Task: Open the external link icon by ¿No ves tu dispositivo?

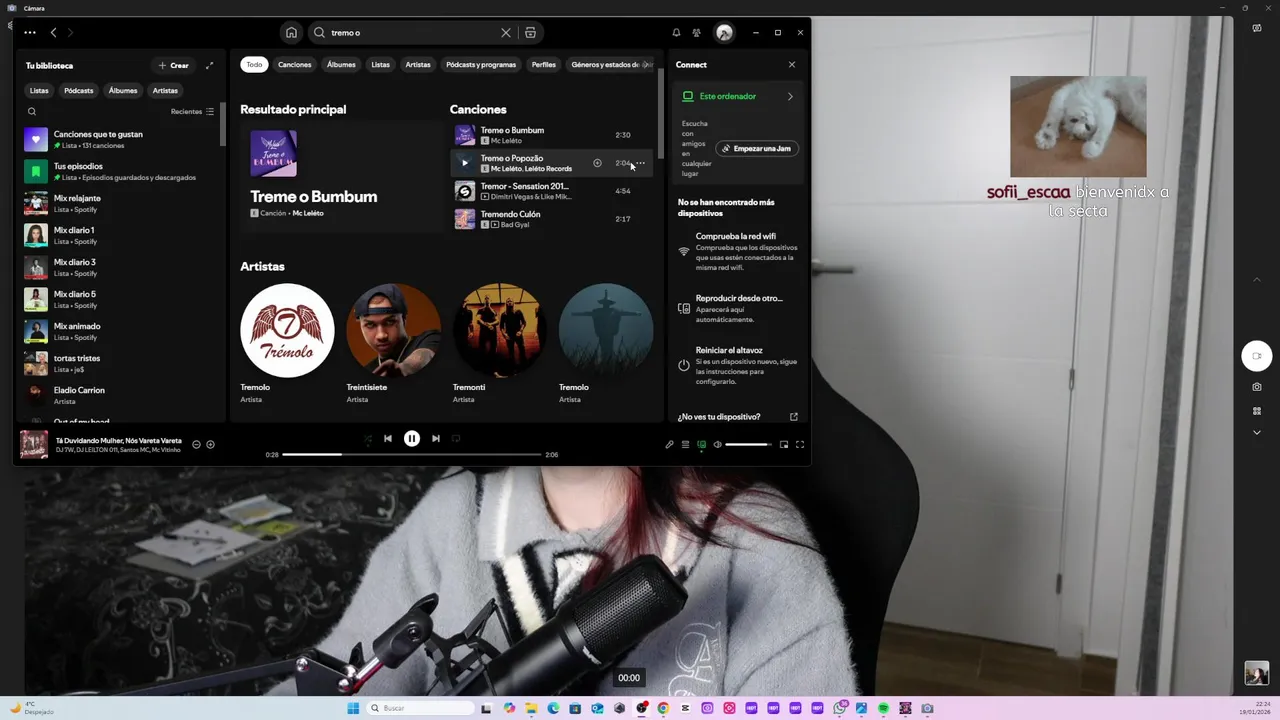Action: tap(794, 417)
